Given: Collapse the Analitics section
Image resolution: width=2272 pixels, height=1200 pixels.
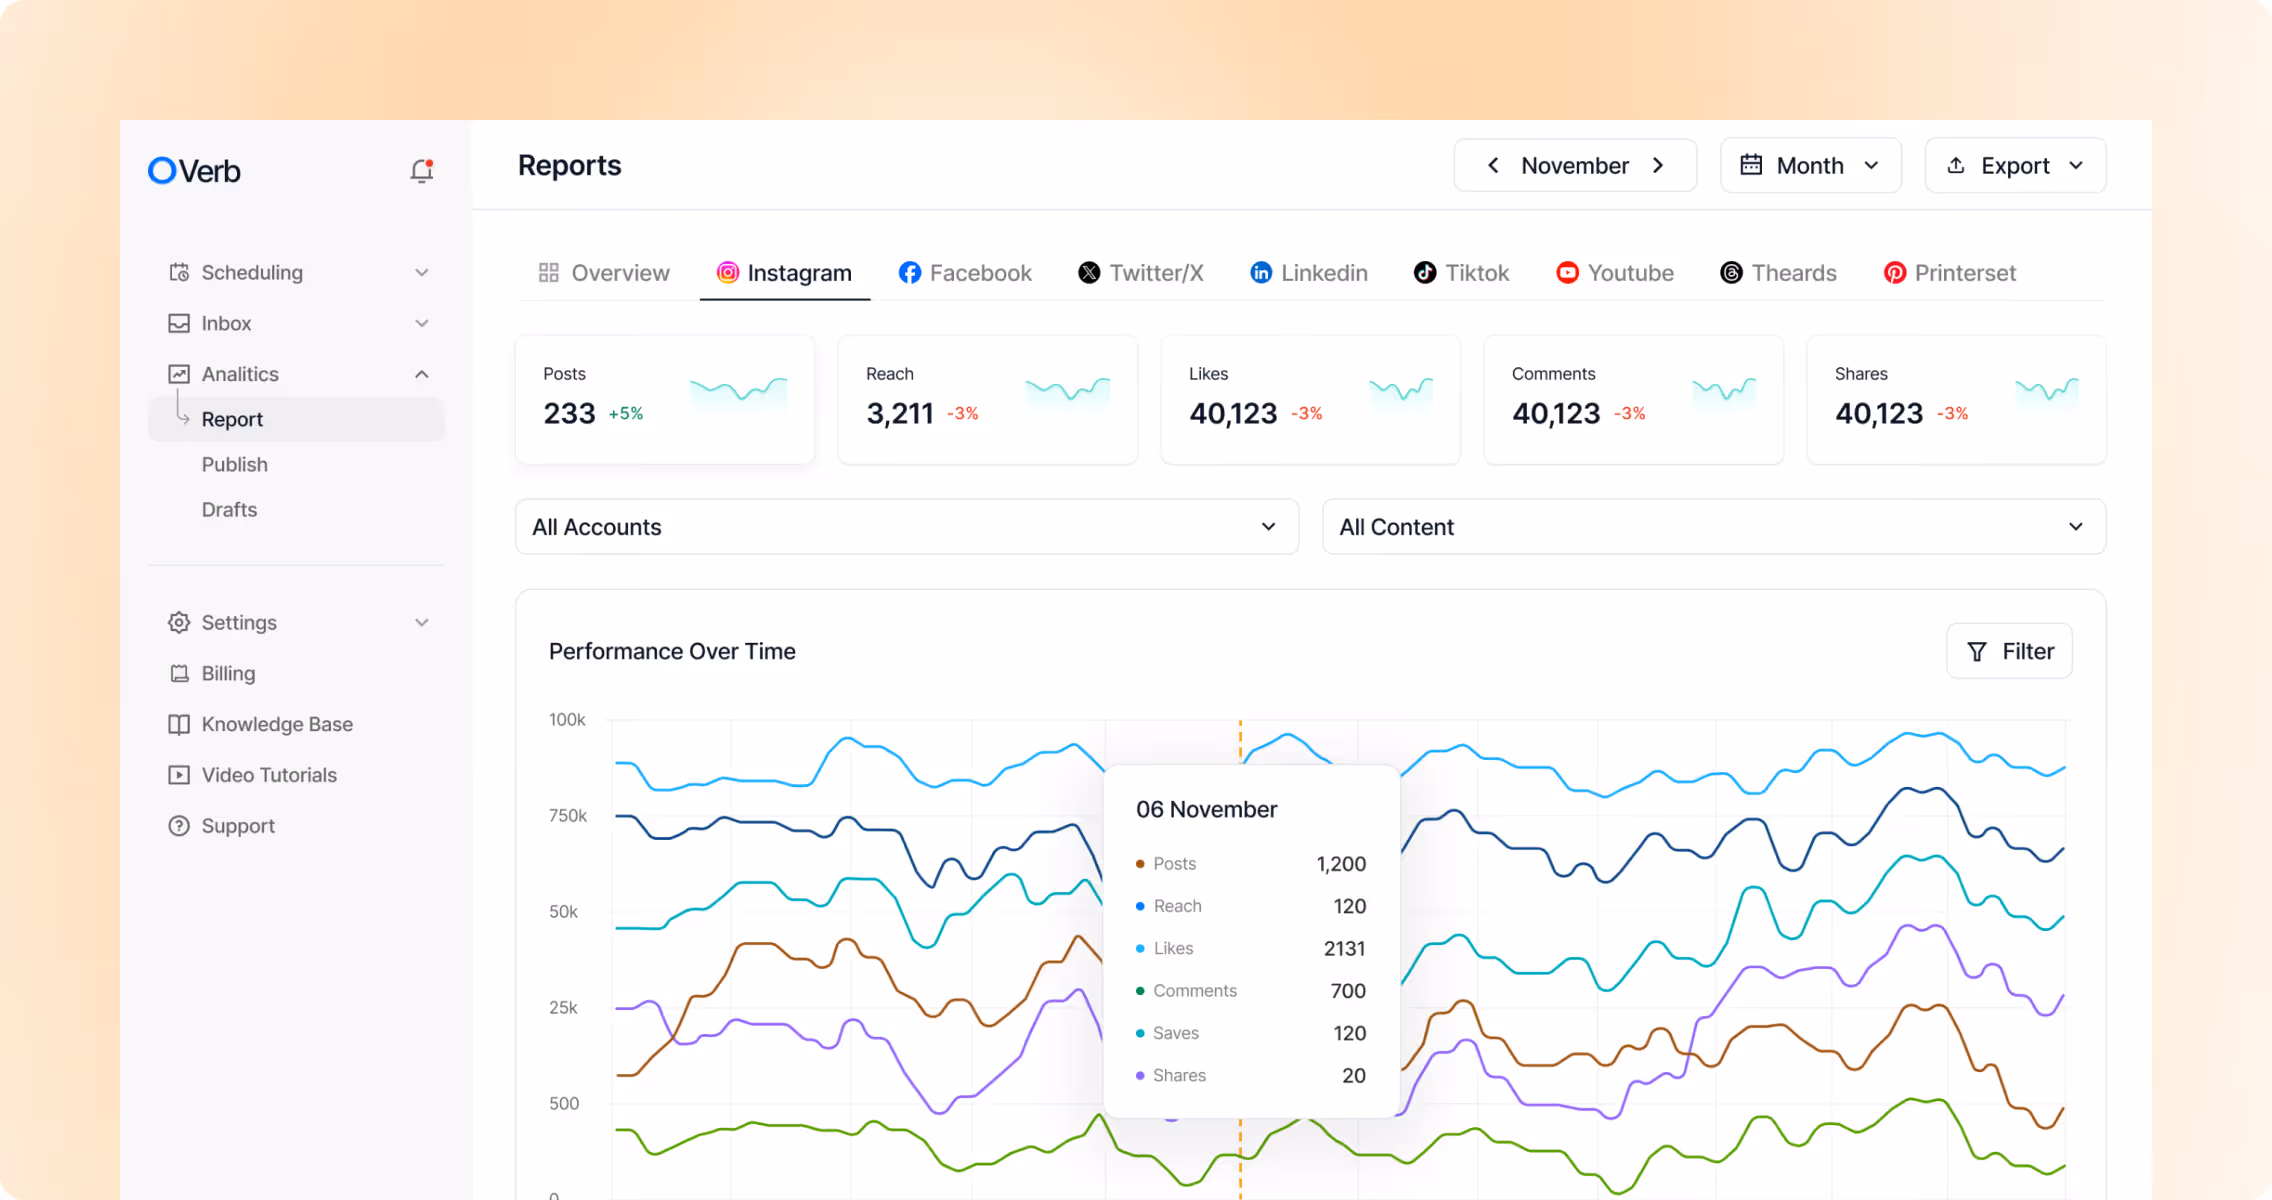Looking at the screenshot, I should (x=421, y=374).
